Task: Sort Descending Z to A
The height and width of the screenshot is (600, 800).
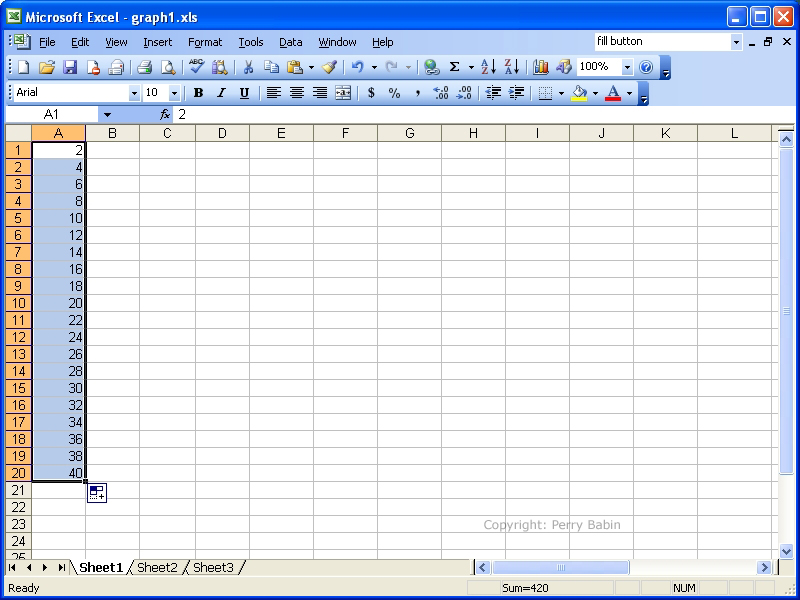Action: tap(512, 67)
